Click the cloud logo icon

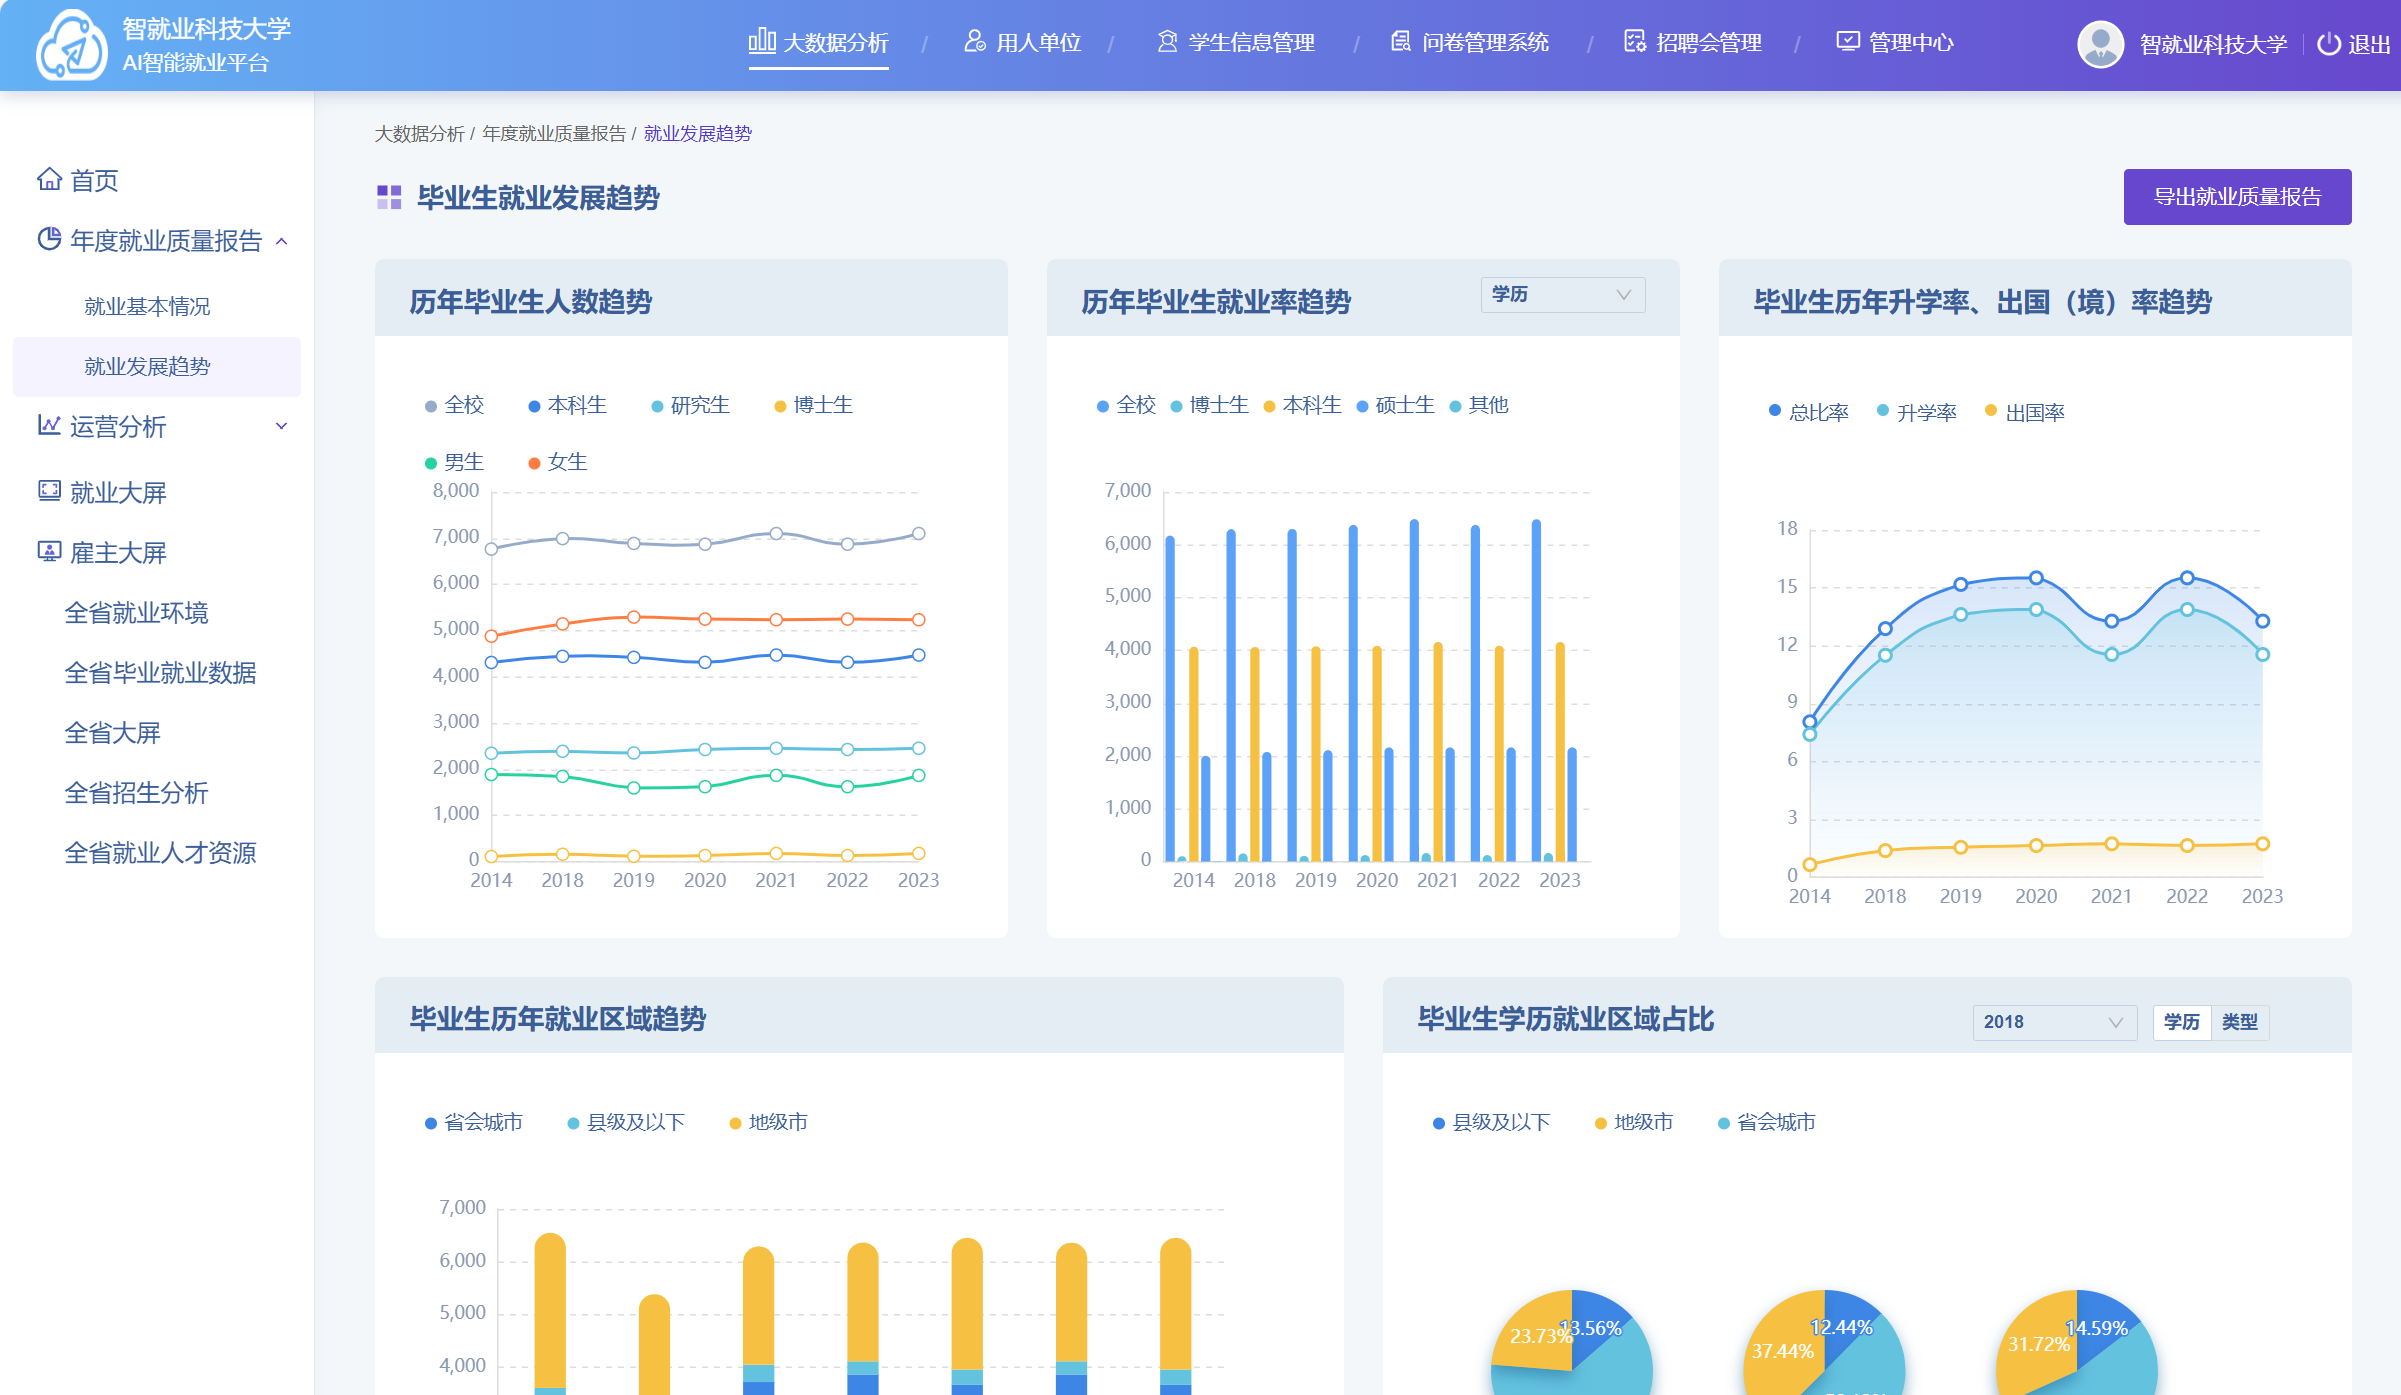point(71,45)
